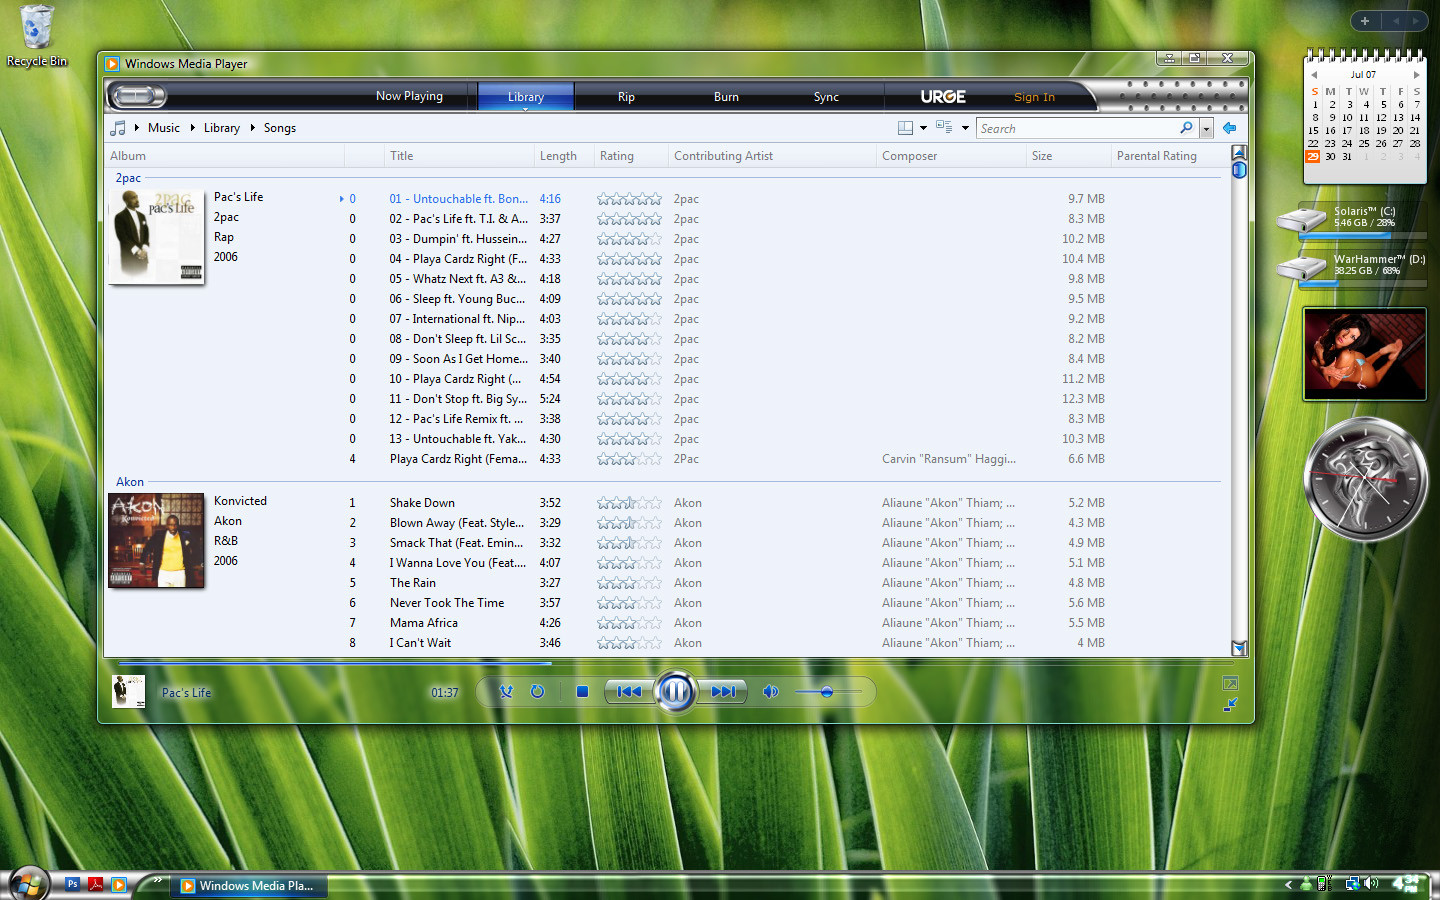Click the Pac's Life album cover

click(x=156, y=237)
